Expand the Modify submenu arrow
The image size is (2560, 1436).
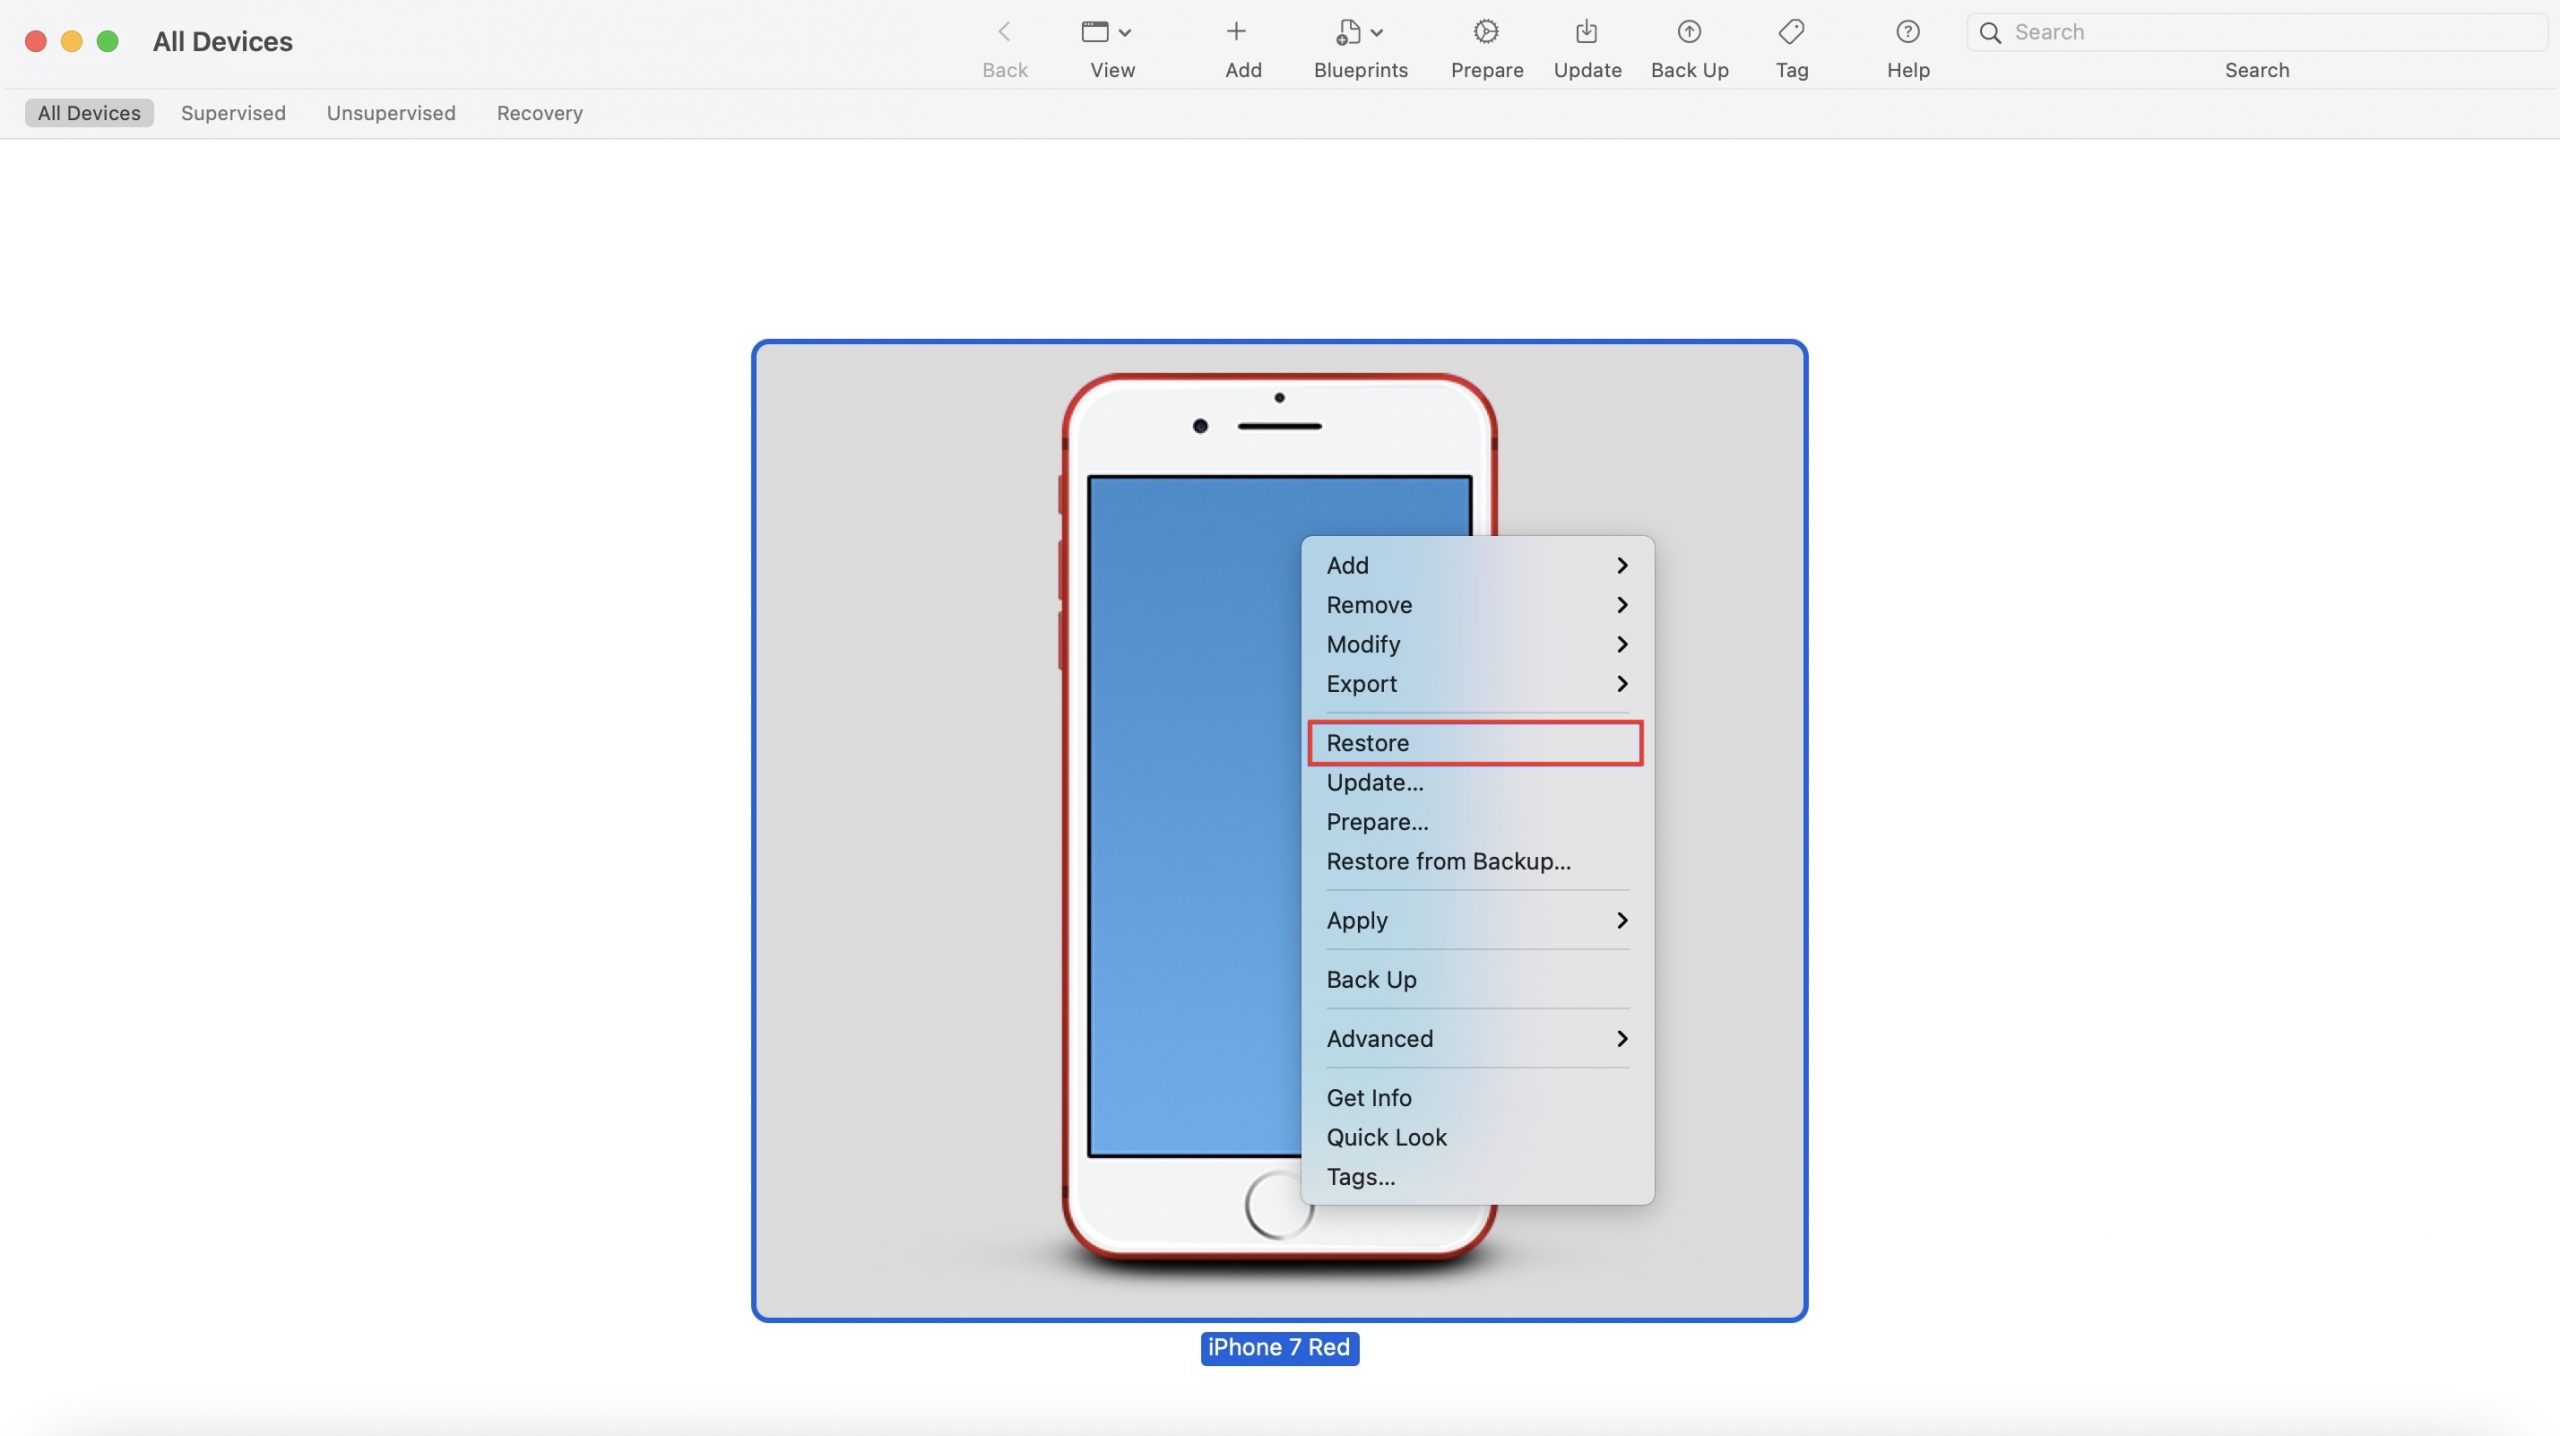1622,644
